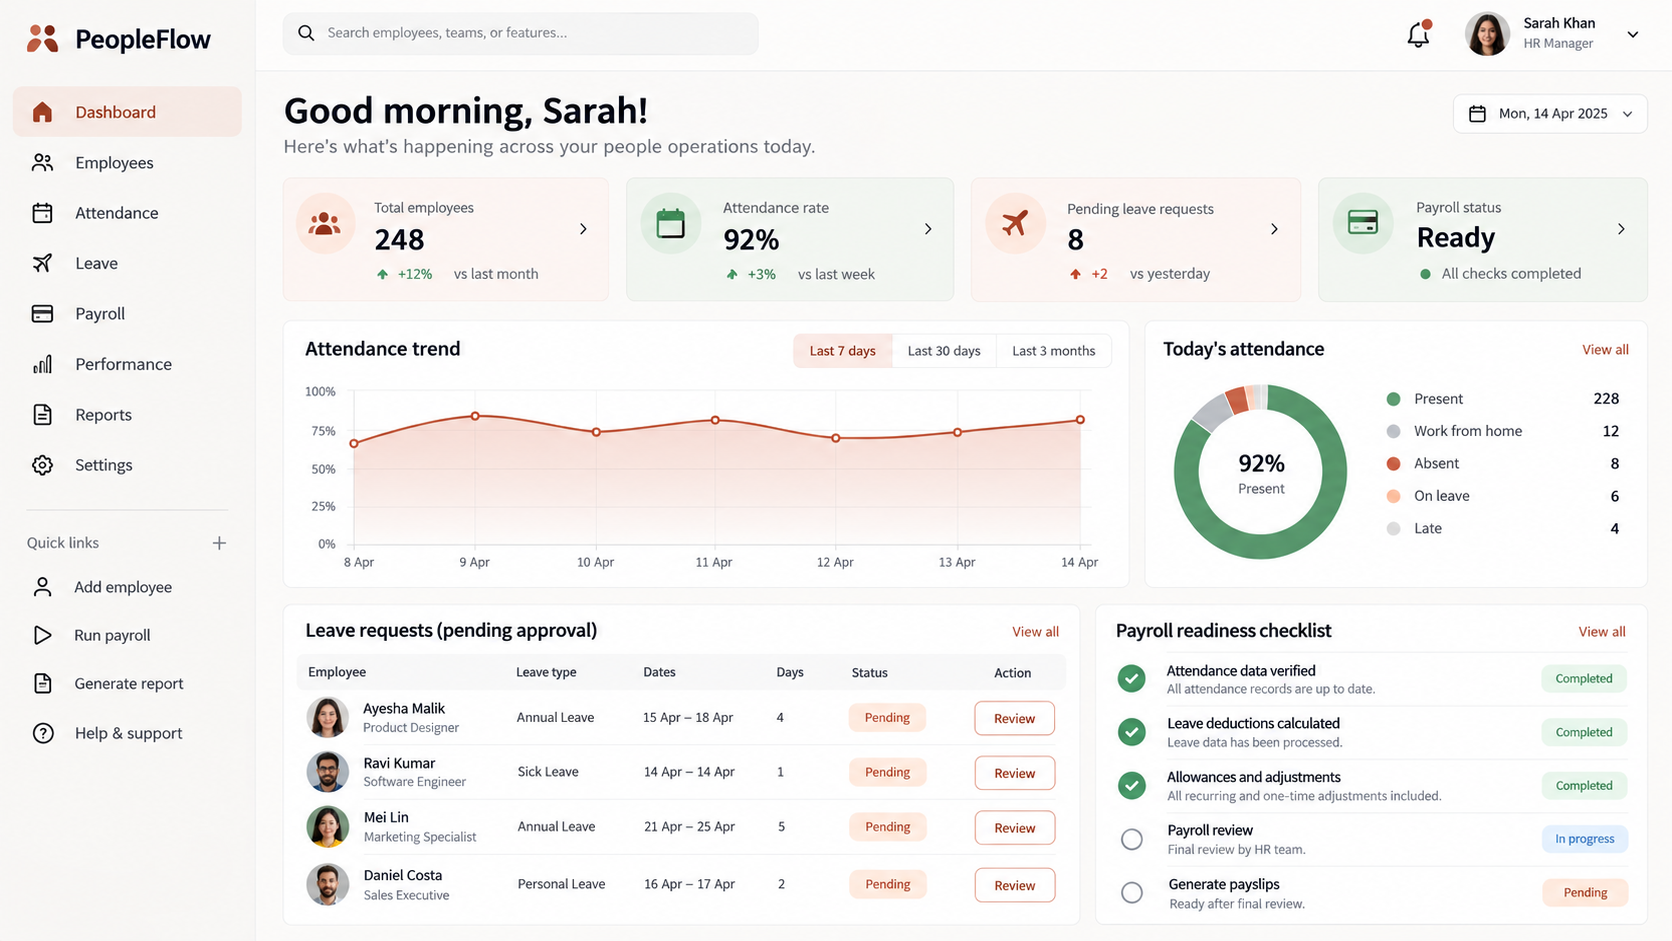1672x941 pixels.
Task: Click the Run payroll play icon
Action: 42,635
